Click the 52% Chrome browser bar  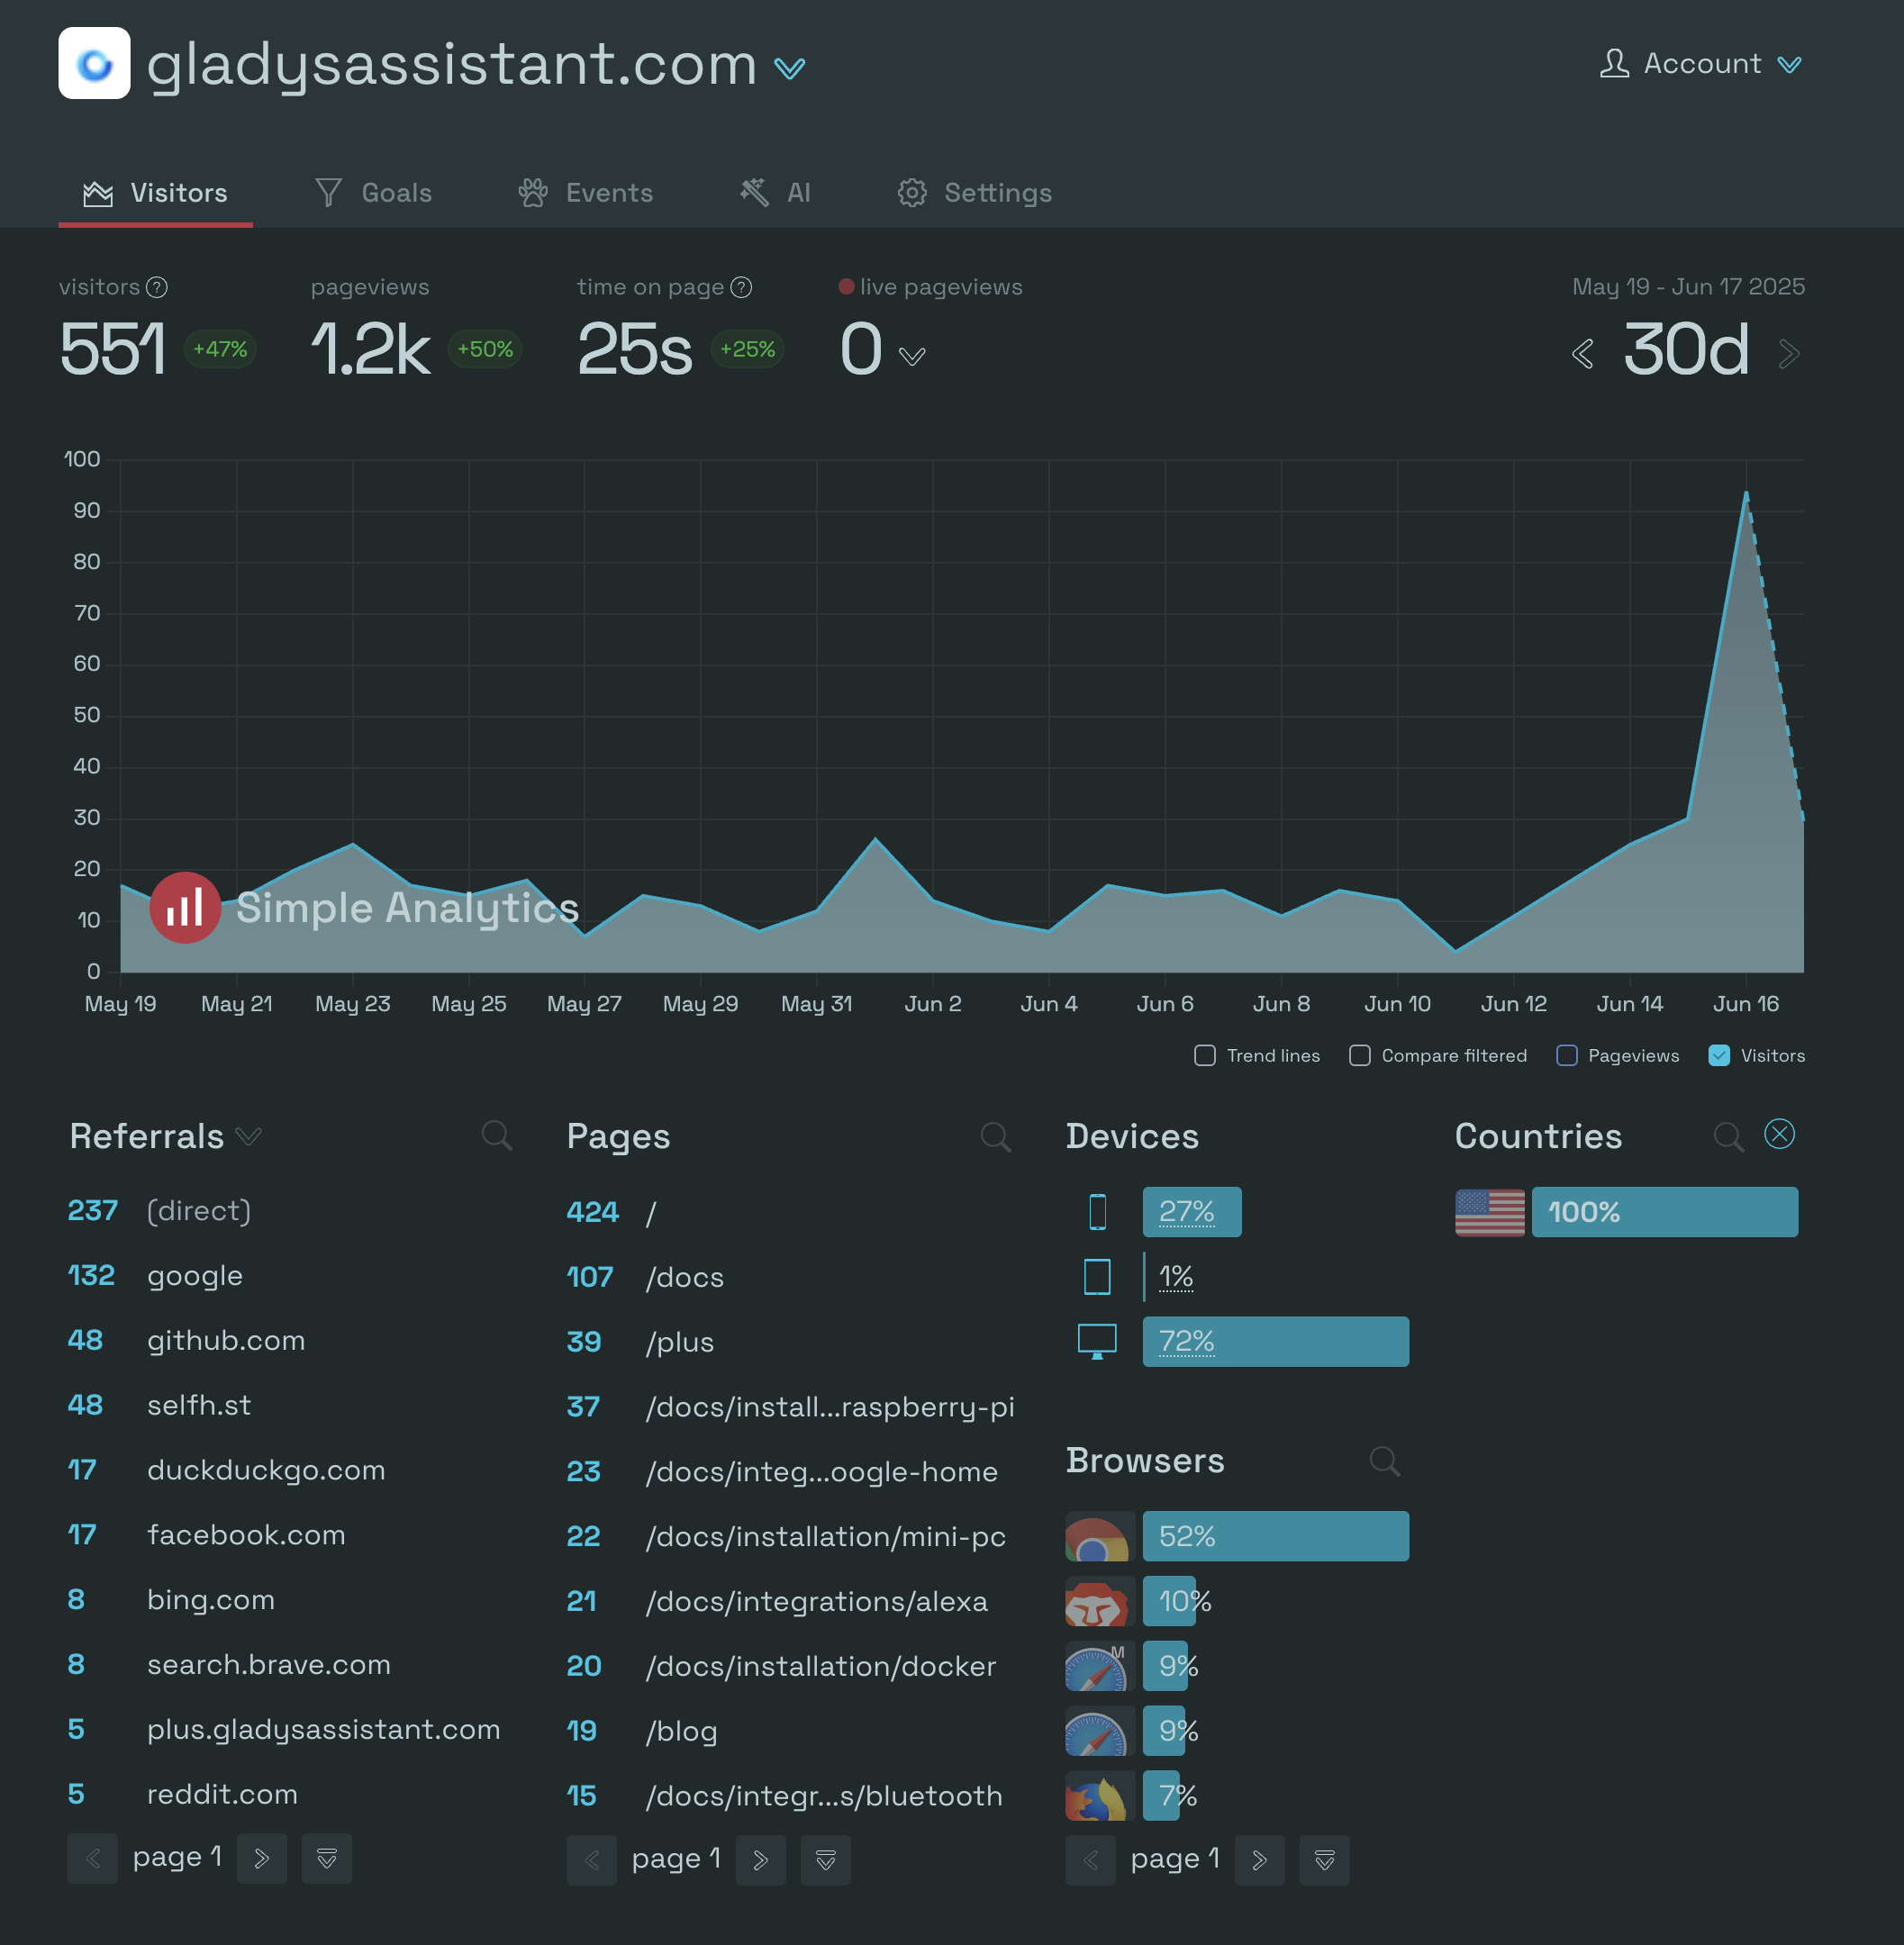1276,1537
